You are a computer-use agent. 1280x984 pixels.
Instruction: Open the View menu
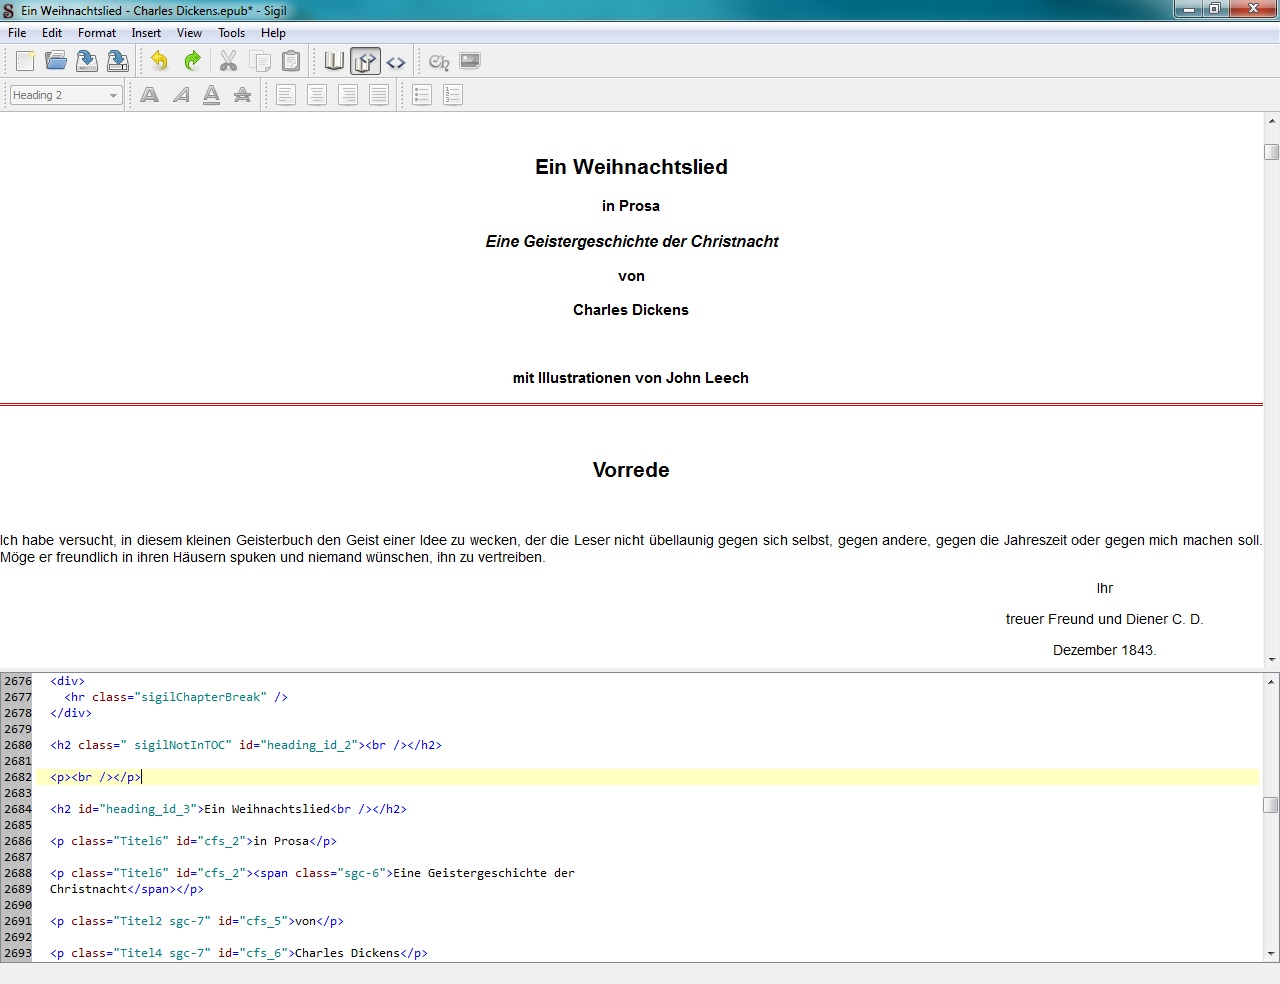(x=189, y=33)
